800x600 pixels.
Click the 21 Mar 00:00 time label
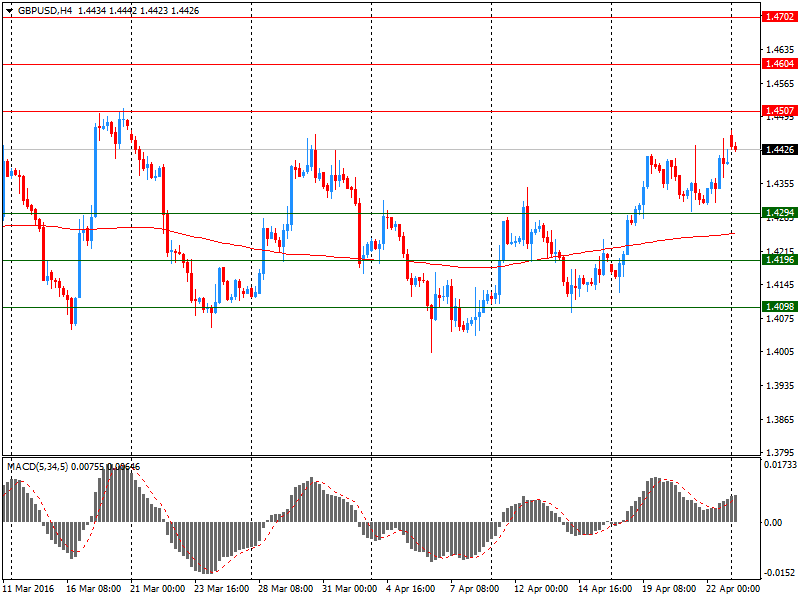pyautogui.click(x=157, y=589)
